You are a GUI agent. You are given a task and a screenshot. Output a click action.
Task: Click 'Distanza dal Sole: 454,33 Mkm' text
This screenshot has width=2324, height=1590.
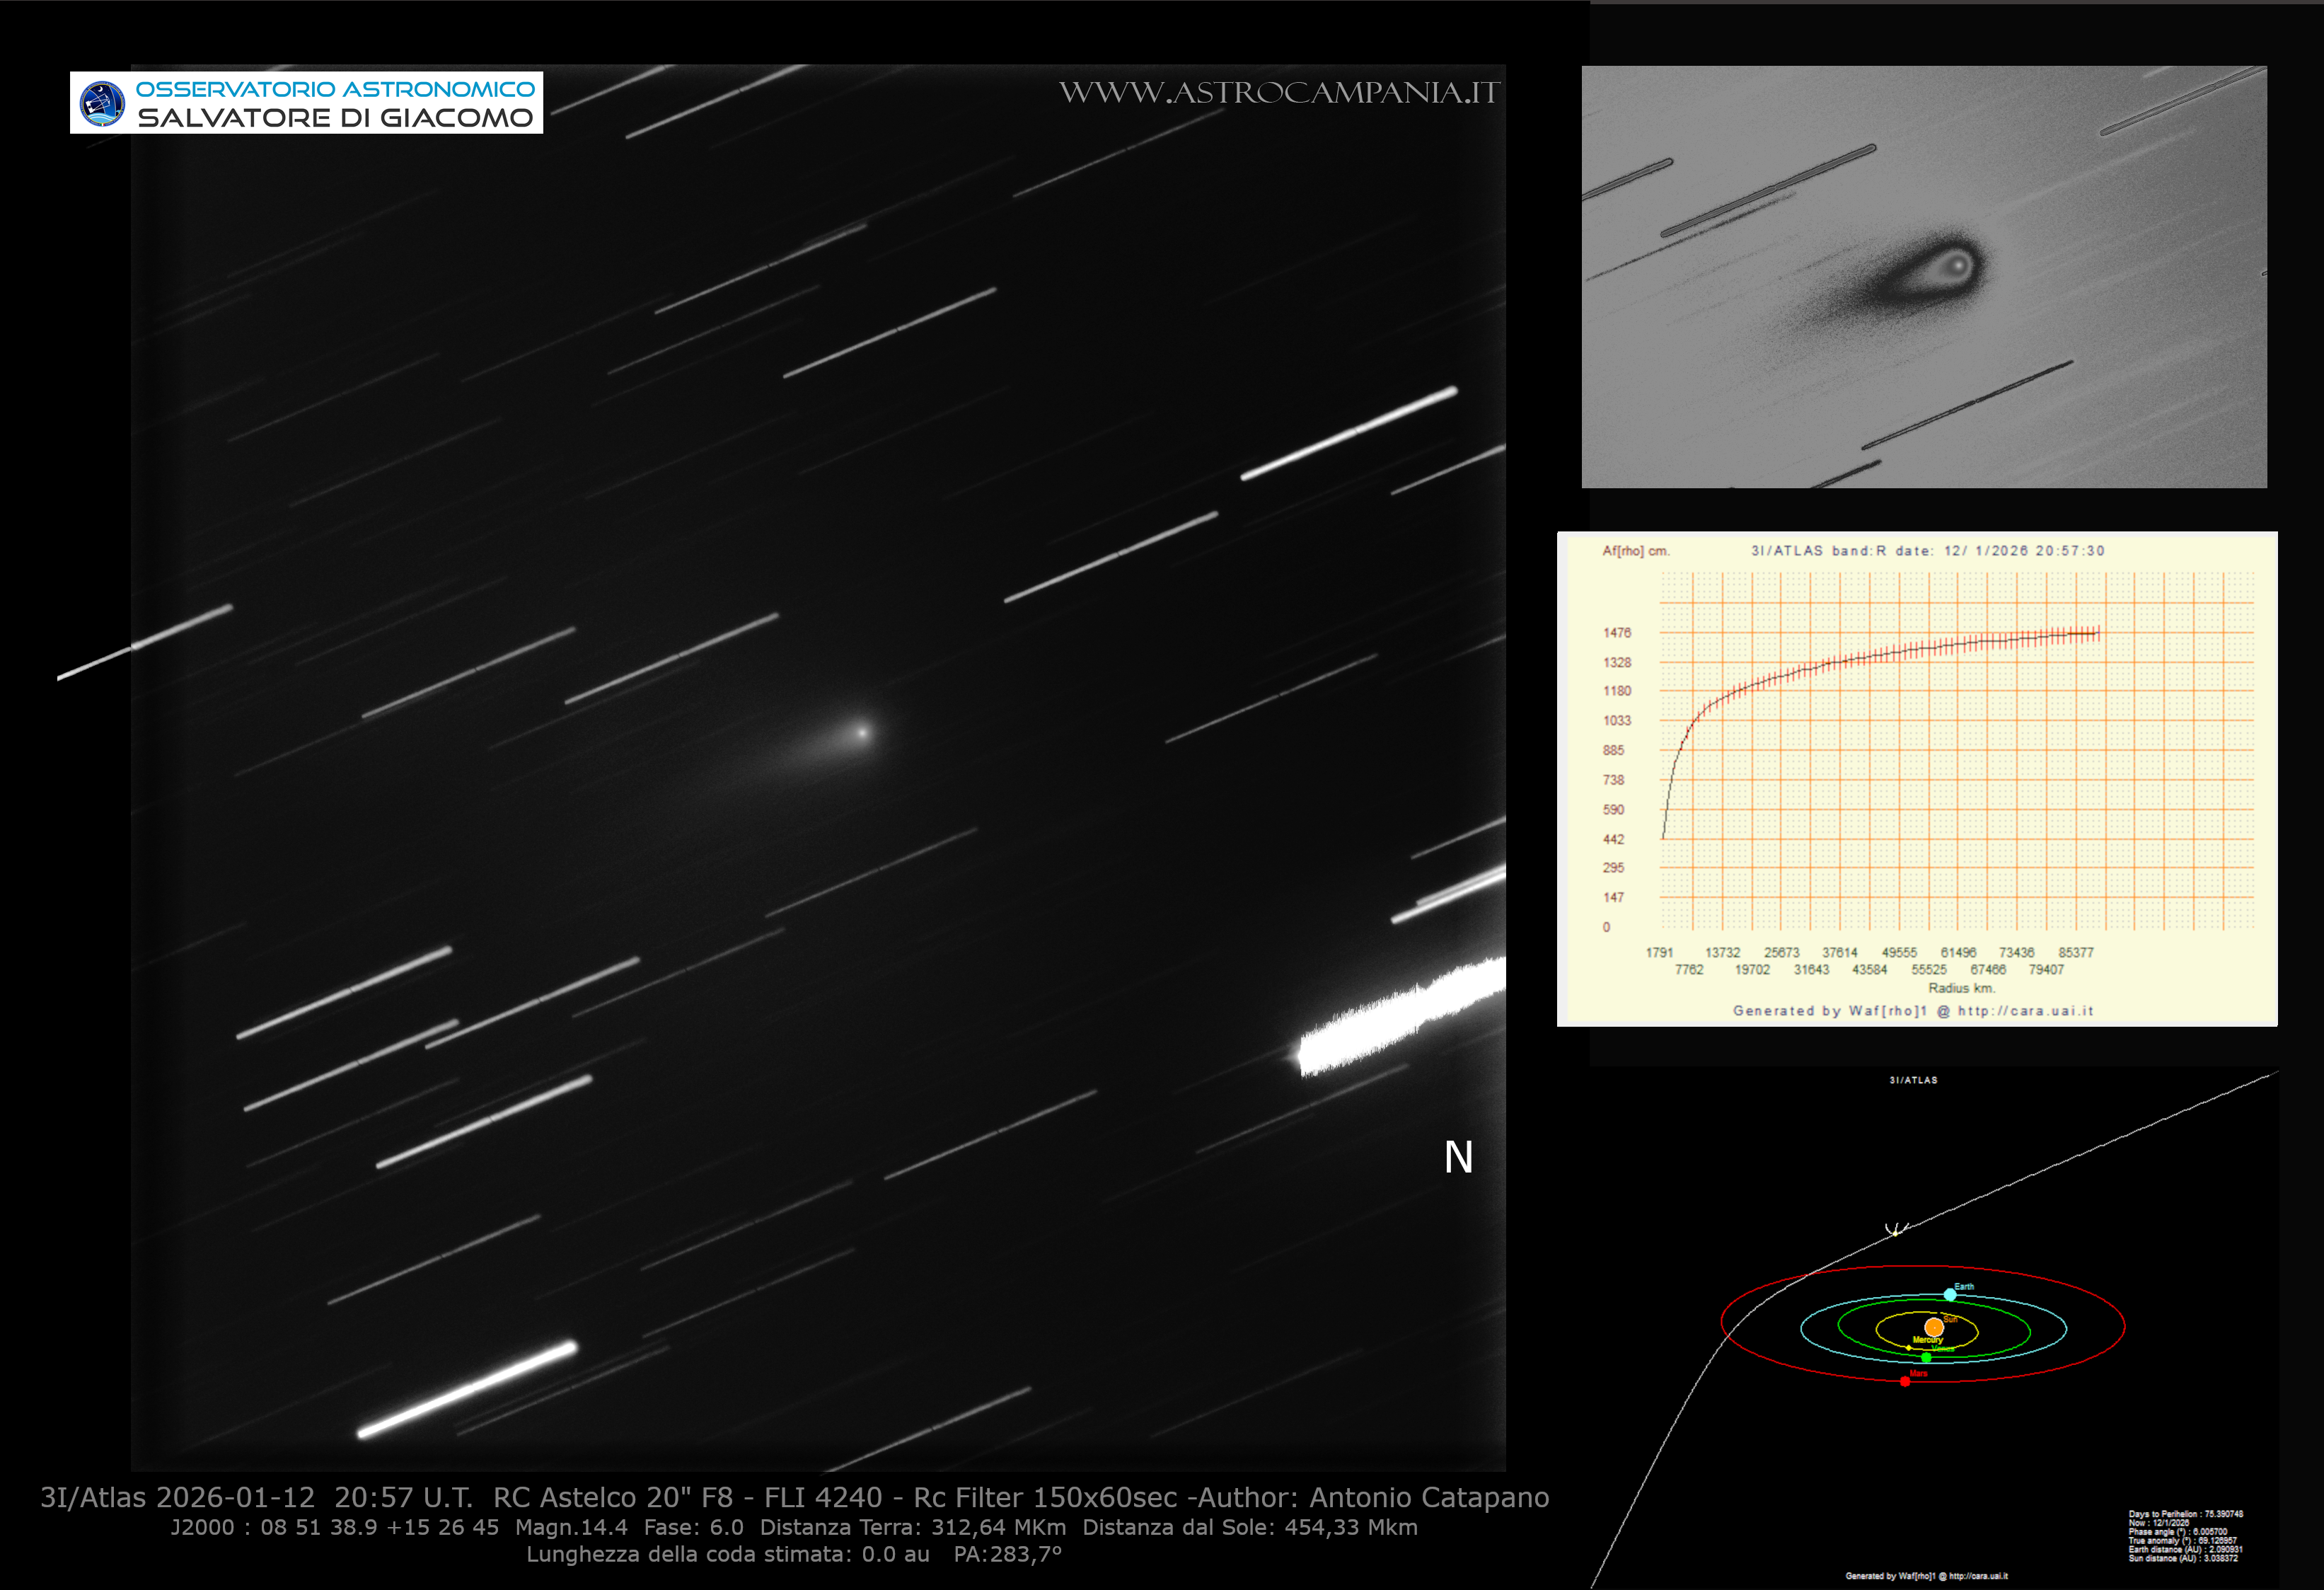pos(1250,1527)
